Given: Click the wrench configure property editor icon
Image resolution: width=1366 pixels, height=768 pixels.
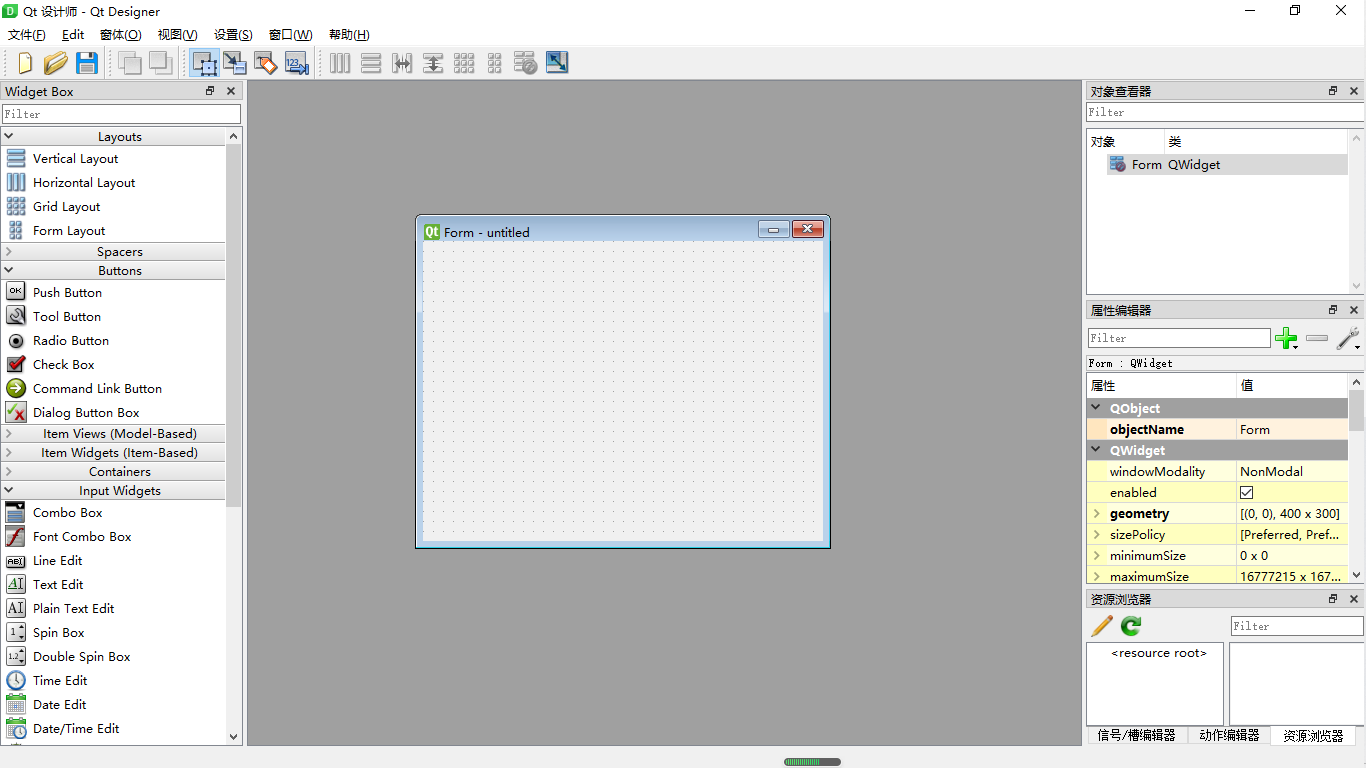Looking at the screenshot, I should tap(1349, 338).
